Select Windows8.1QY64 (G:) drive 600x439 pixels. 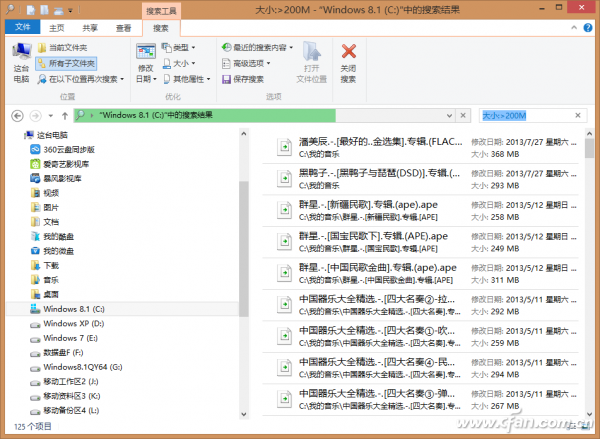point(76,367)
